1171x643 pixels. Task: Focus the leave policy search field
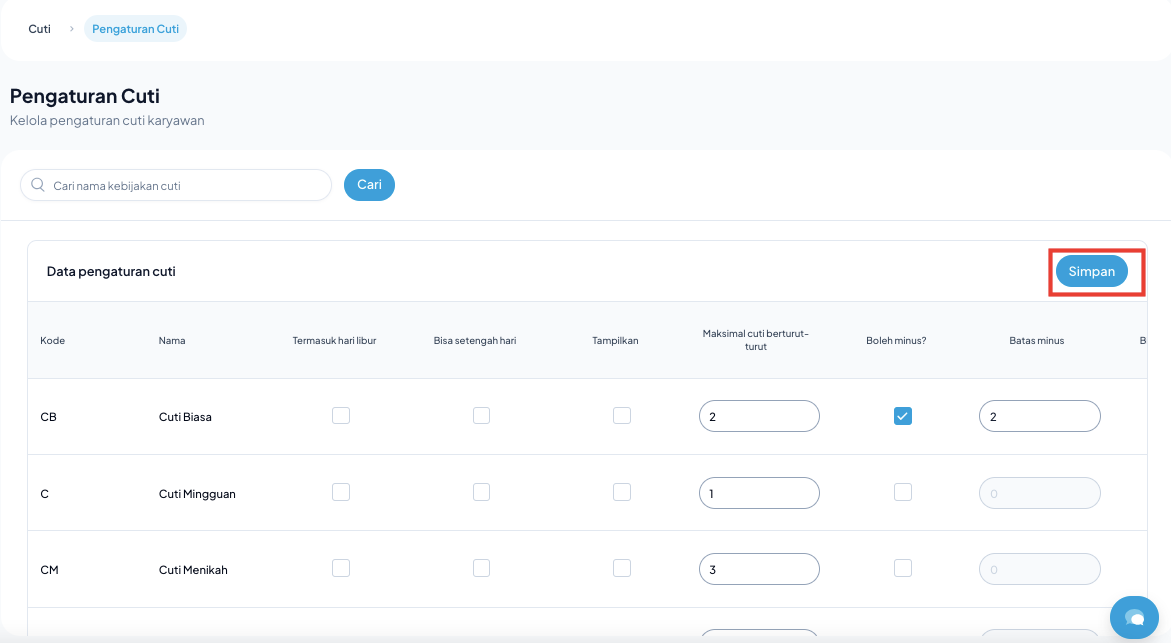pos(185,185)
